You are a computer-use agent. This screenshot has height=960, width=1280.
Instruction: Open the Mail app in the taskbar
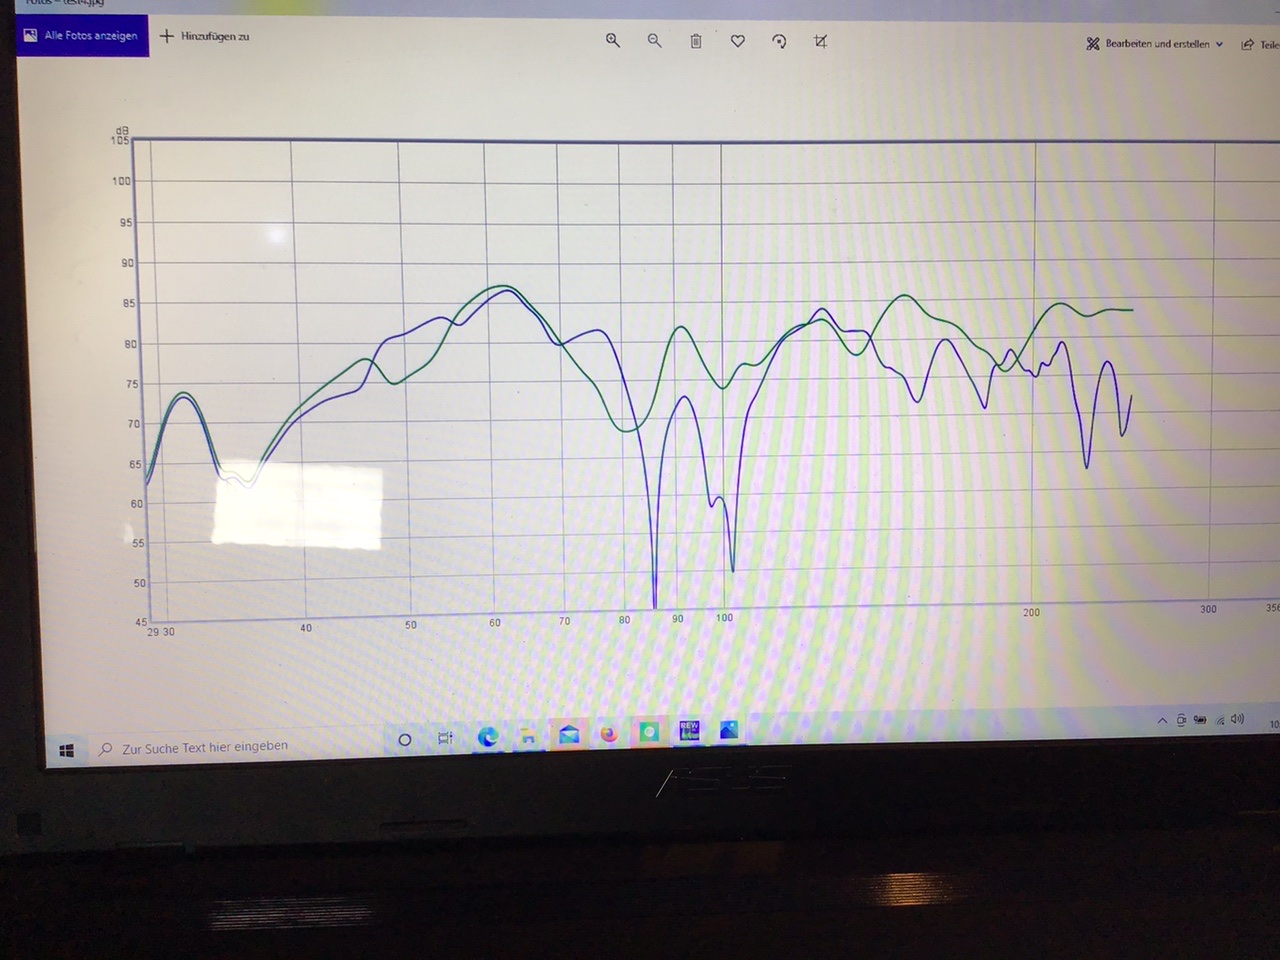pos(569,736)
